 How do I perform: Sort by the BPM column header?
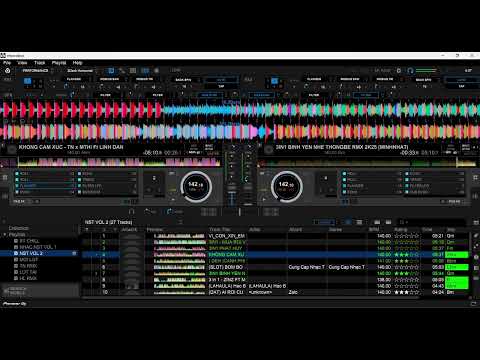click(x=374, y=229)
